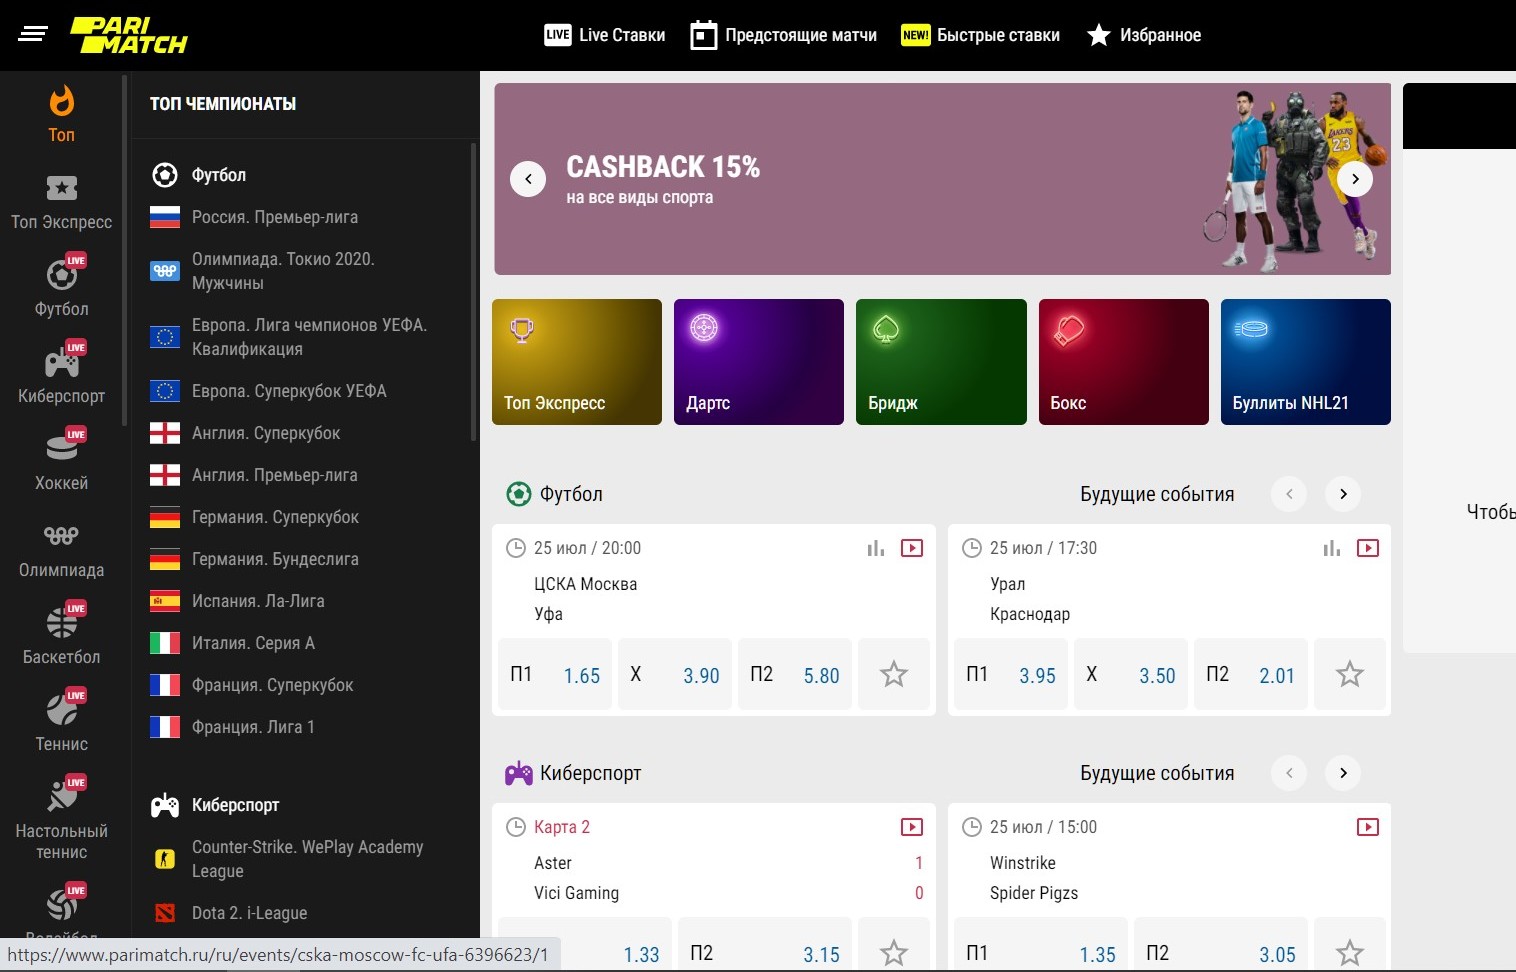Open the Бридж tile
Image resolution: width=1516 pixels, height=972 pixels.
click(941, 362)
